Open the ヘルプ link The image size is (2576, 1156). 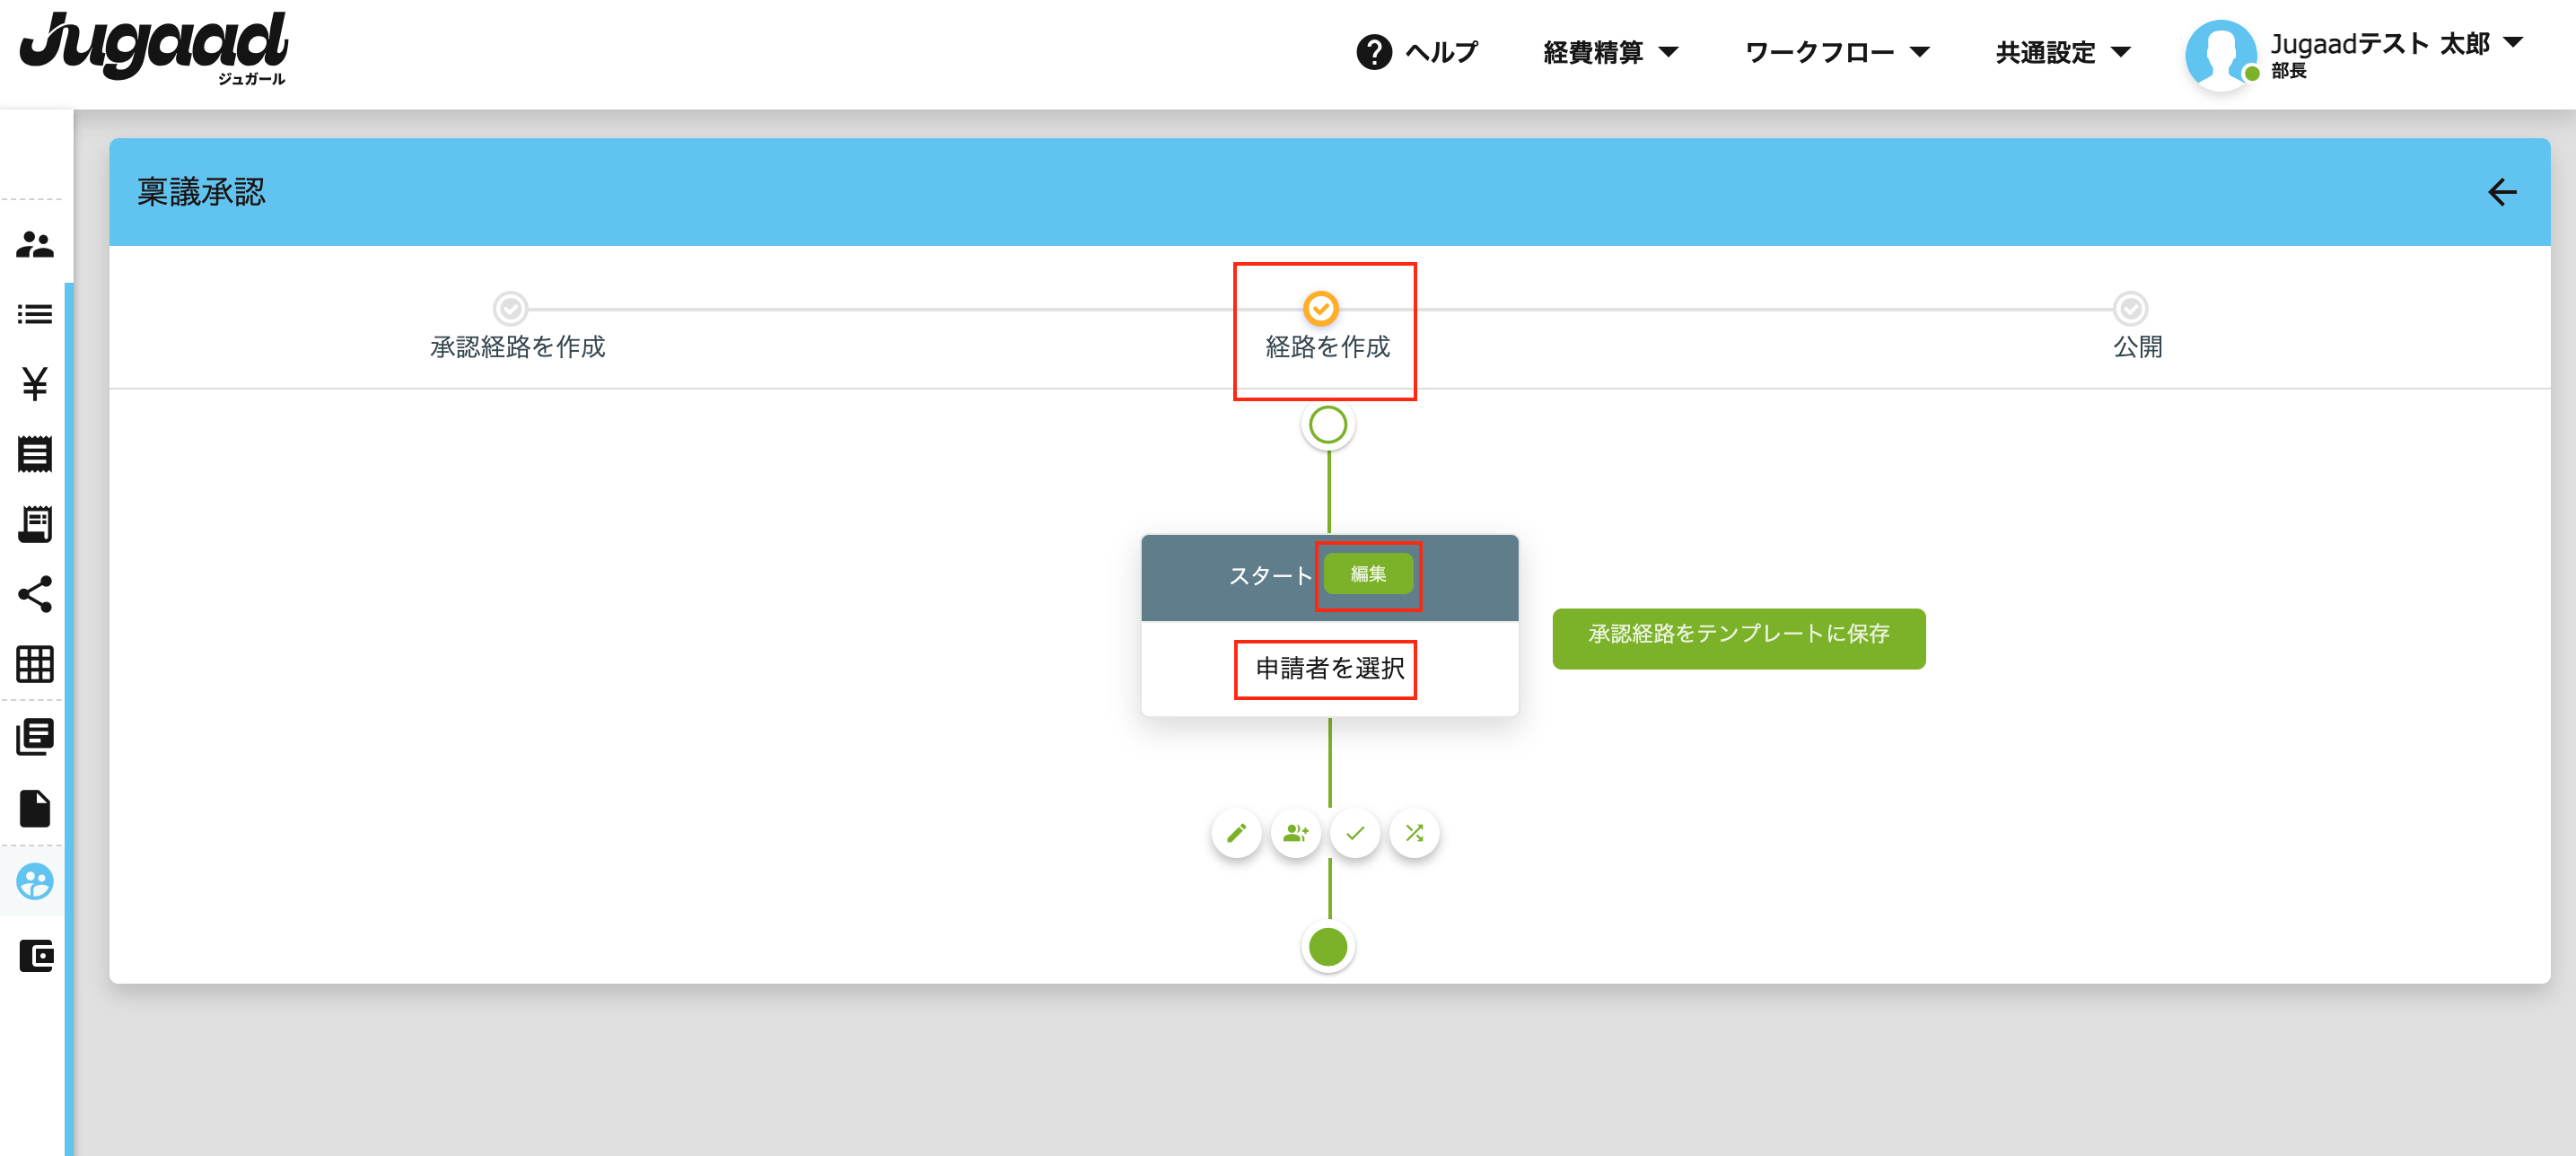pyautogui.click(x=1441, y=52)
